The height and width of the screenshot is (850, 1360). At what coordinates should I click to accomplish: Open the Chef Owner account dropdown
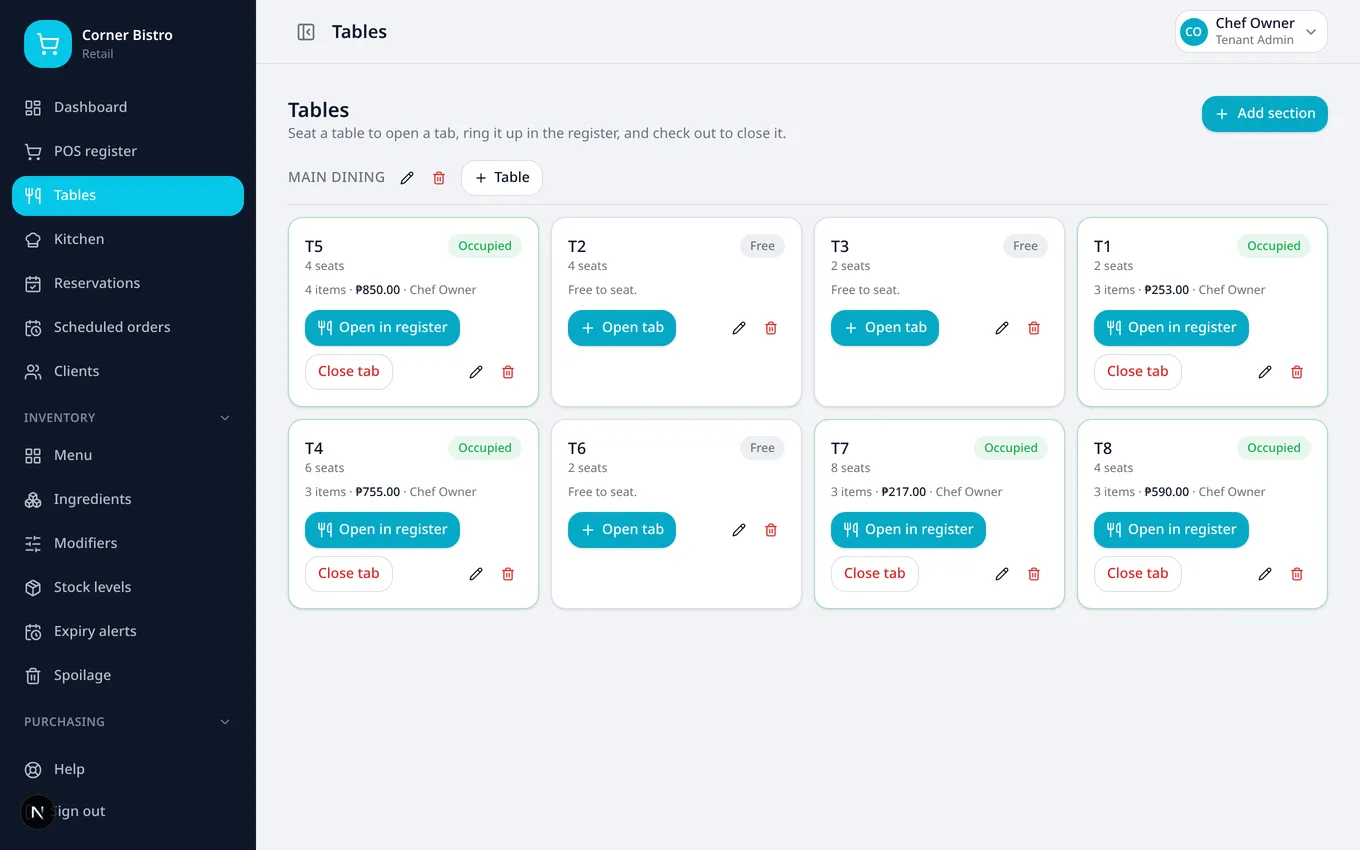point(1251,32)
